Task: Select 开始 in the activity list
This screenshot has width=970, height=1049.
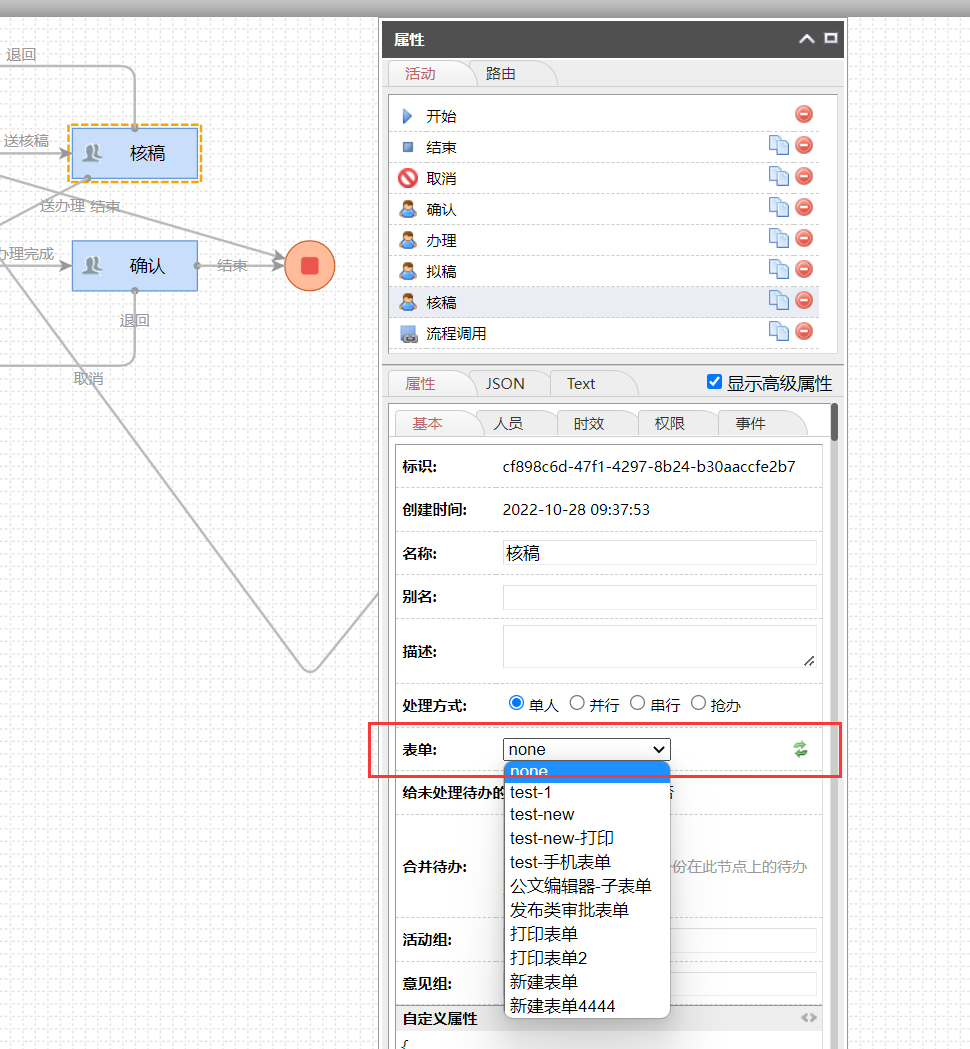Action: tap(603, 116)
